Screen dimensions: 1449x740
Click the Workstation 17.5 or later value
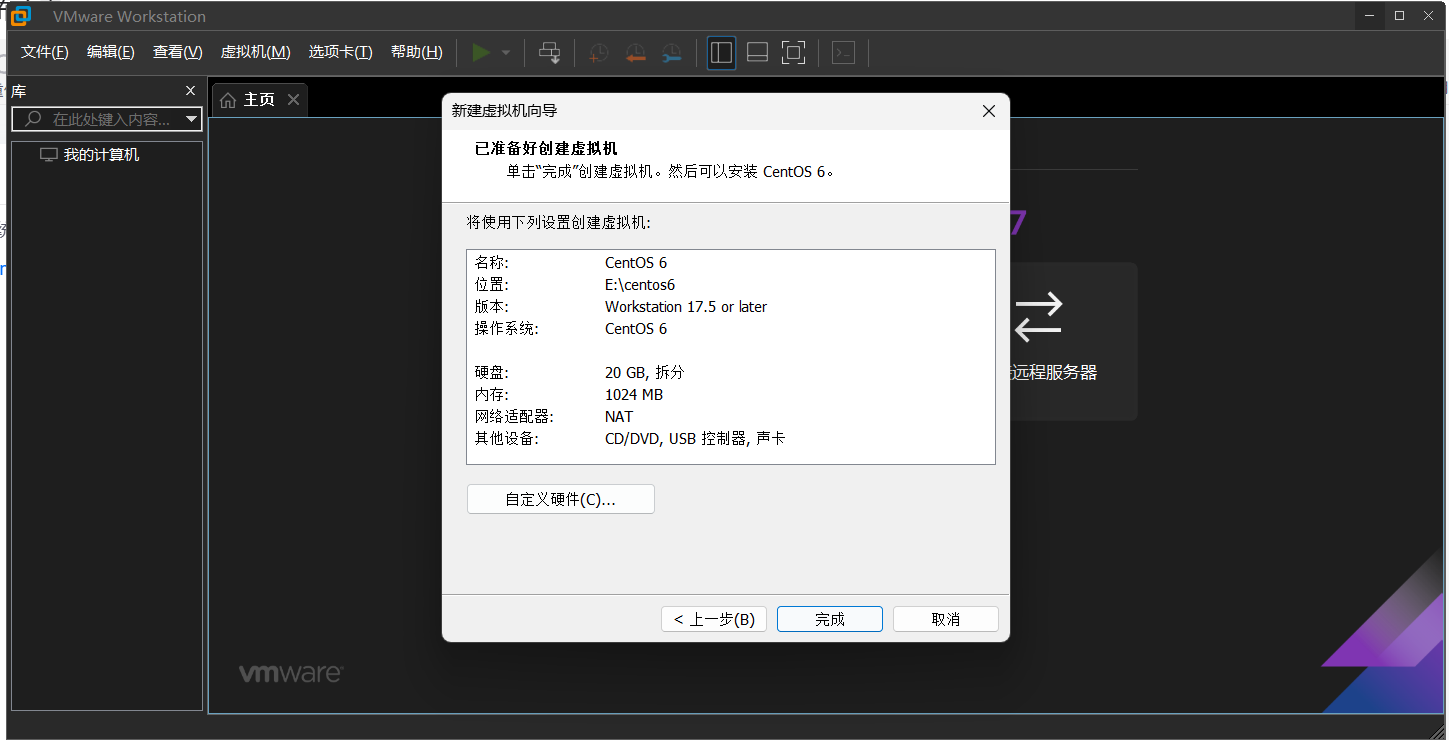click(x=686, y=307)
